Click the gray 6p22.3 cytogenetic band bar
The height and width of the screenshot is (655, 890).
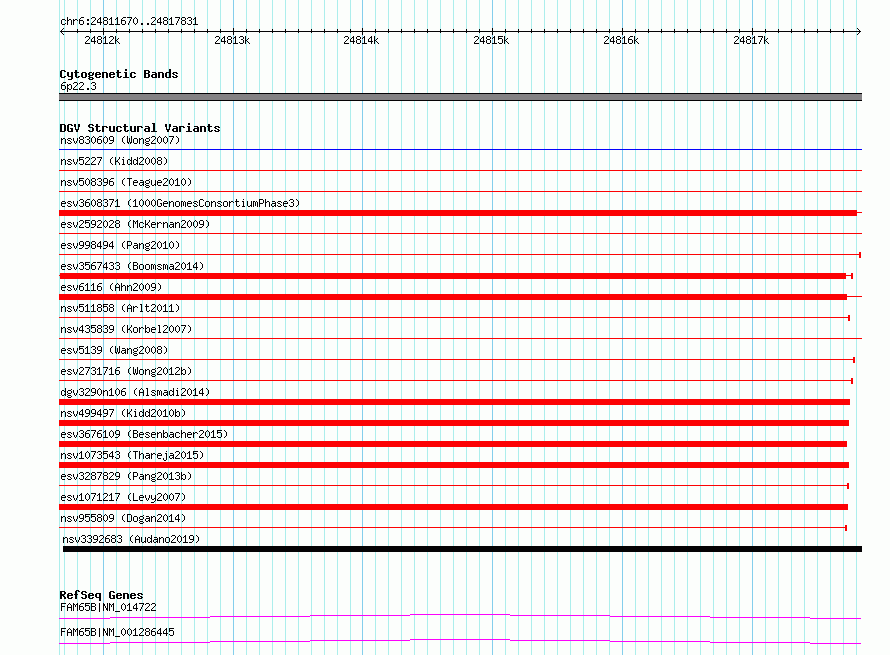point(460,97)
